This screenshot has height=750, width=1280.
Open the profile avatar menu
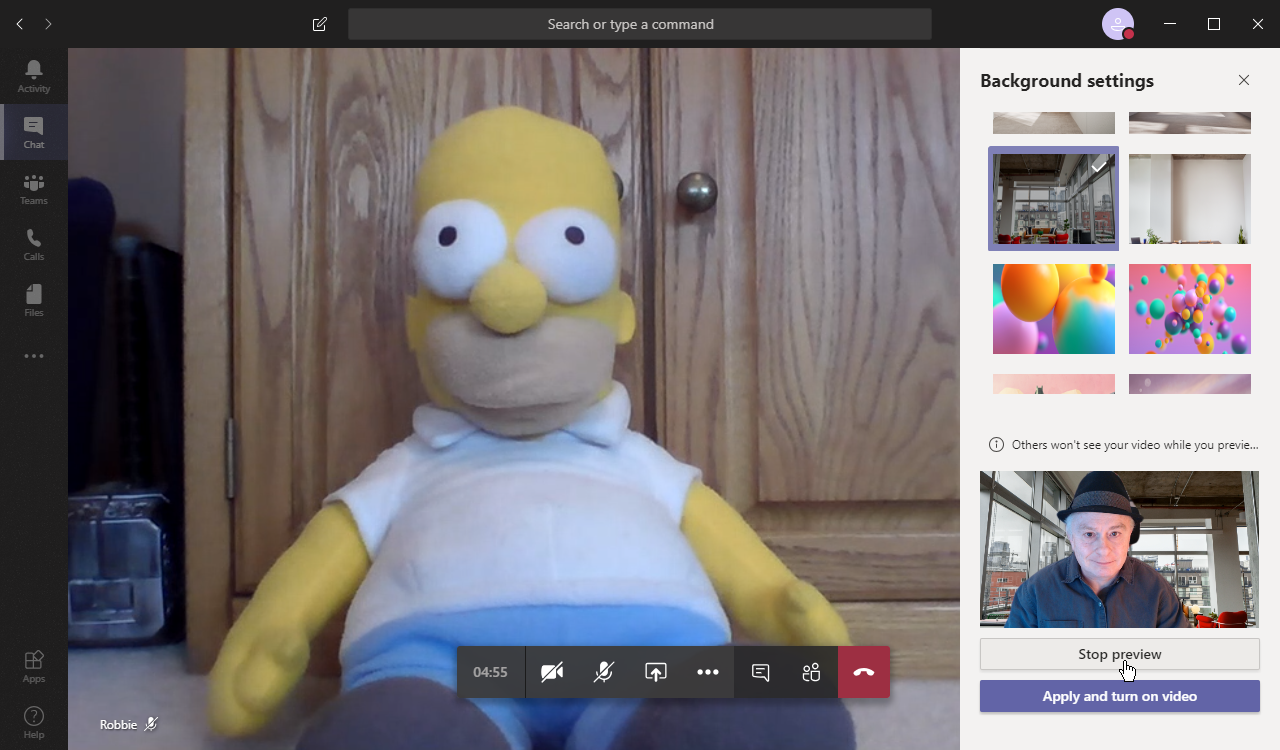click(1118, 24)
